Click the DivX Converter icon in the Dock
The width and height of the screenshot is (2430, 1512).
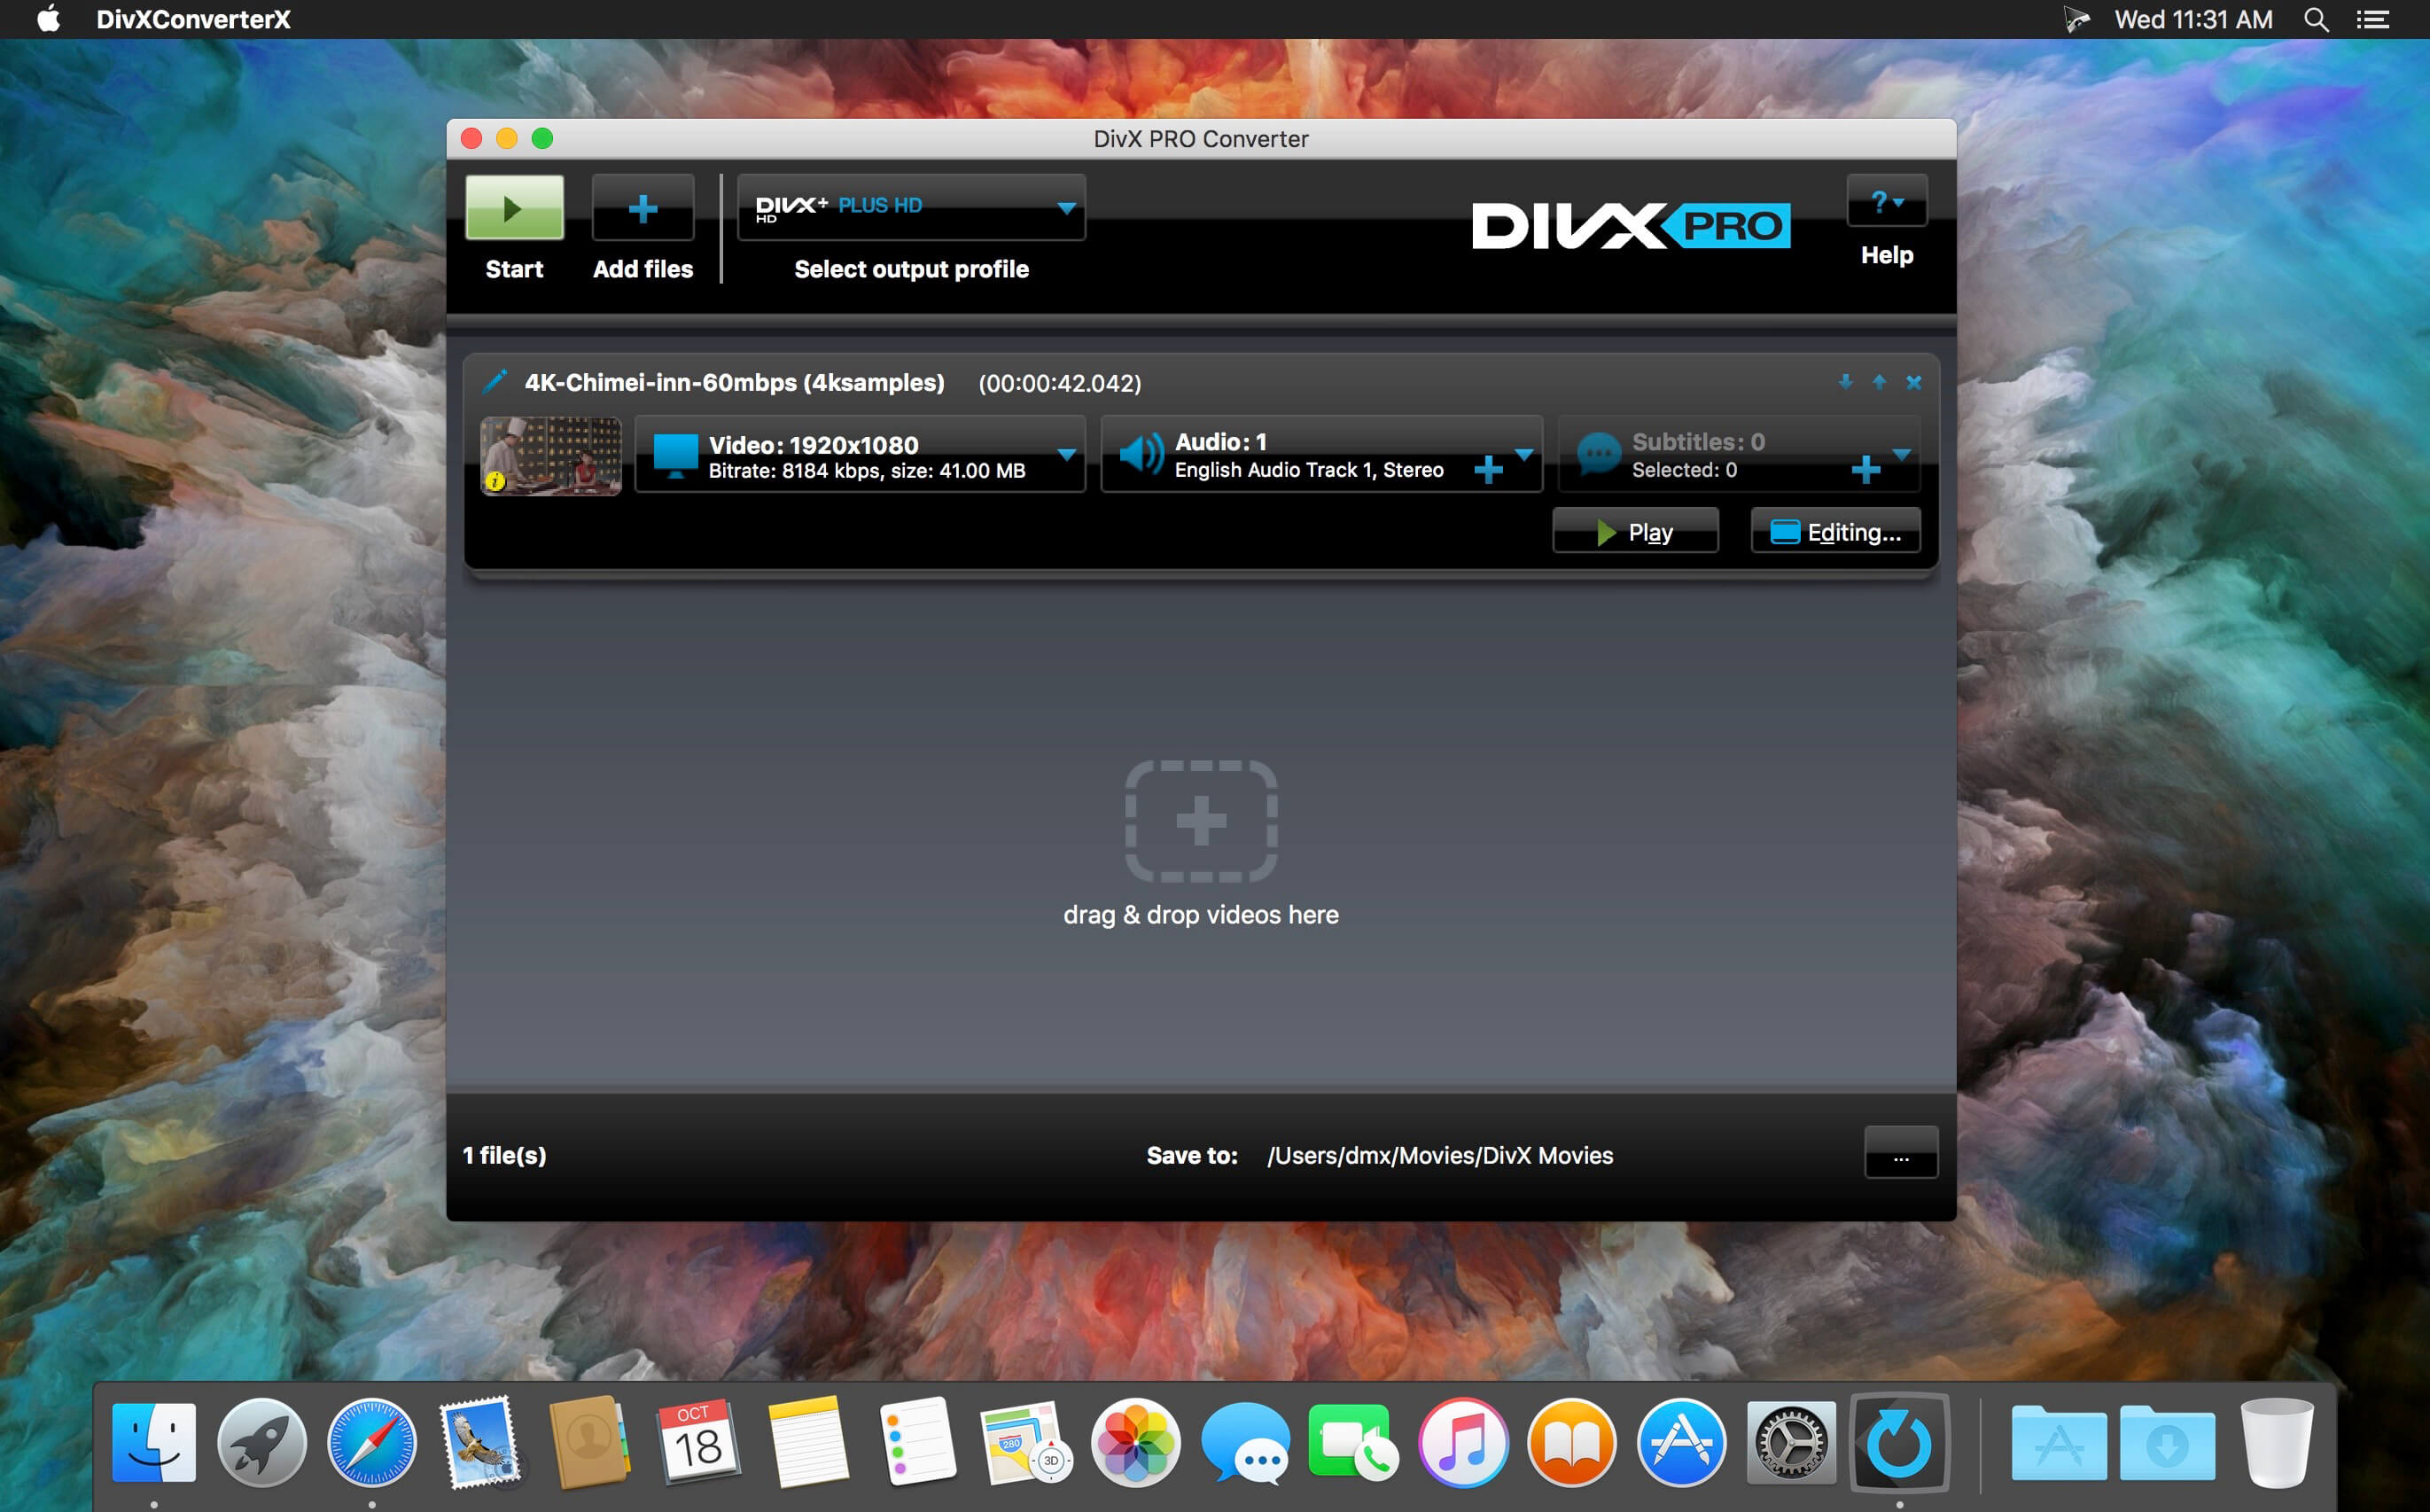1900,1442
